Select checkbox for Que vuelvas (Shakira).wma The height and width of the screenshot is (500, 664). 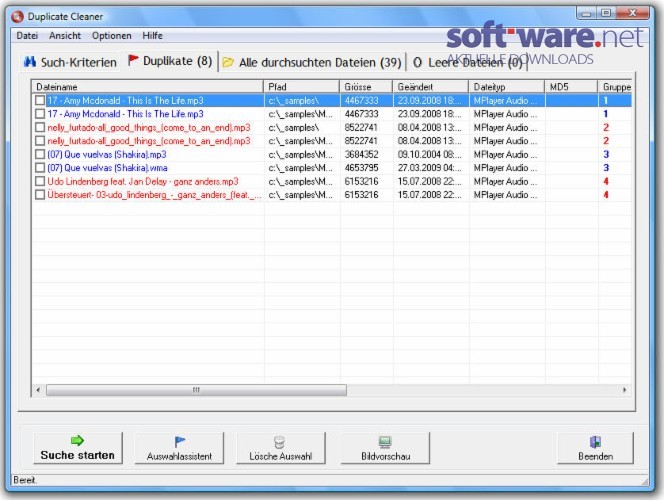click(x=40, y=168)
